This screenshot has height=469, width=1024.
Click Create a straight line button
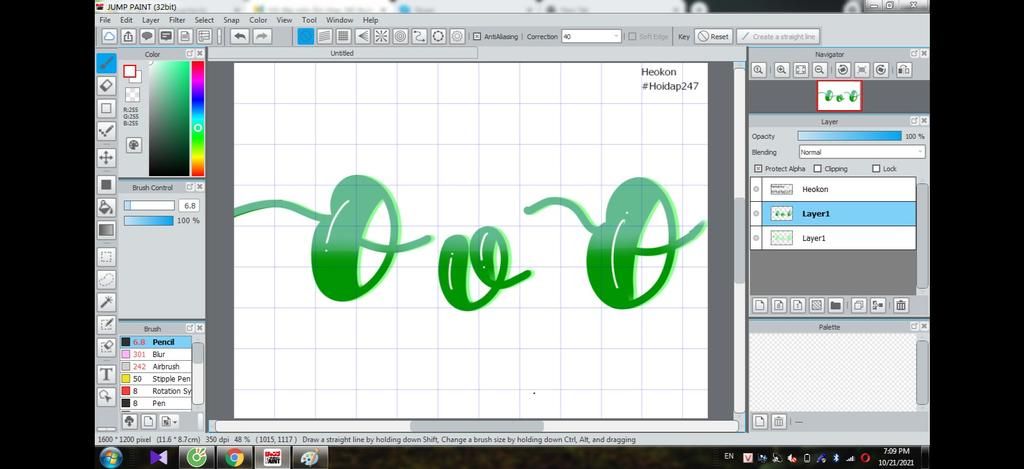pyautogui.click(x=778, y=37)
